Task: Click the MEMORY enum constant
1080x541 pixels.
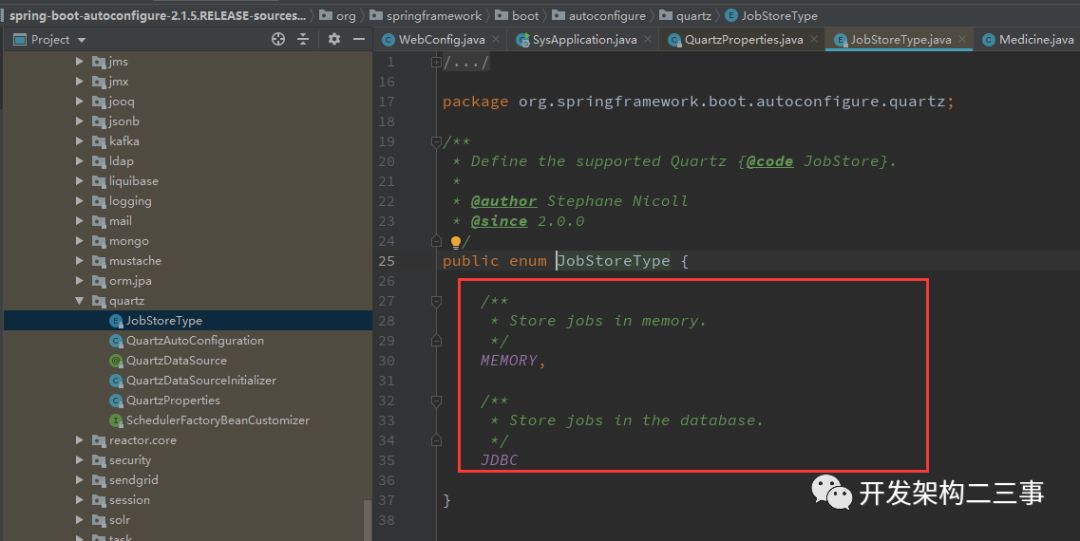Action: pyautogui.click(x=508, y=360)
